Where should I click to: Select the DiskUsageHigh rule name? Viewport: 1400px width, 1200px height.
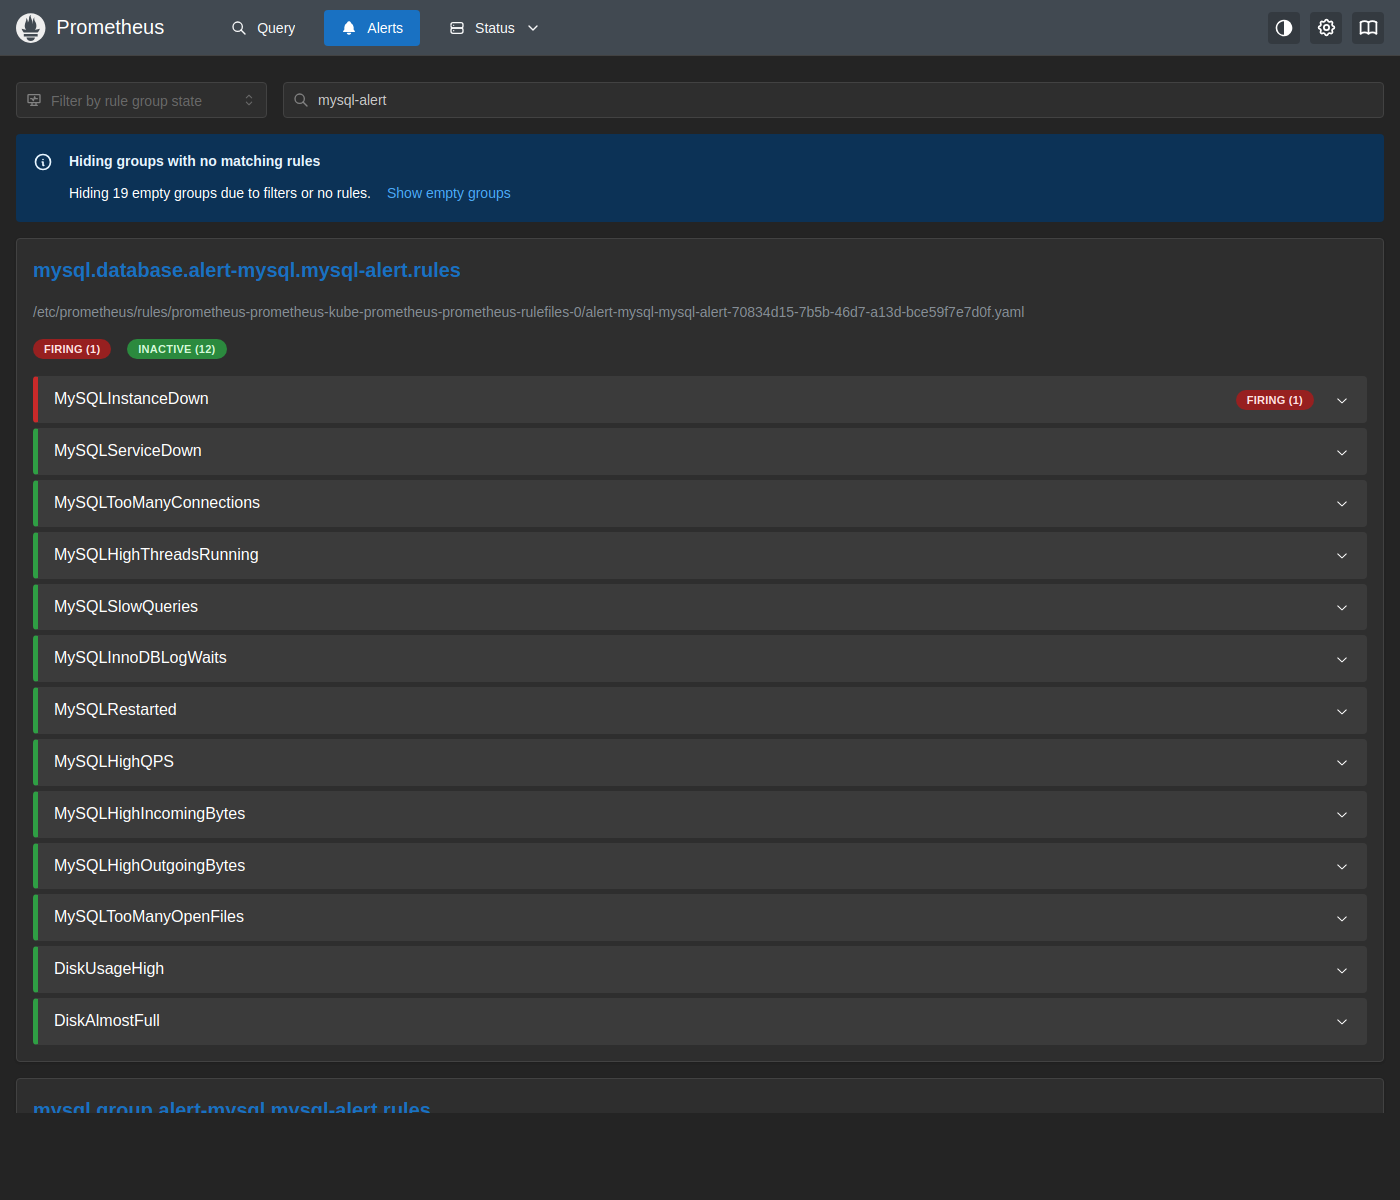[x=109, y=969]
